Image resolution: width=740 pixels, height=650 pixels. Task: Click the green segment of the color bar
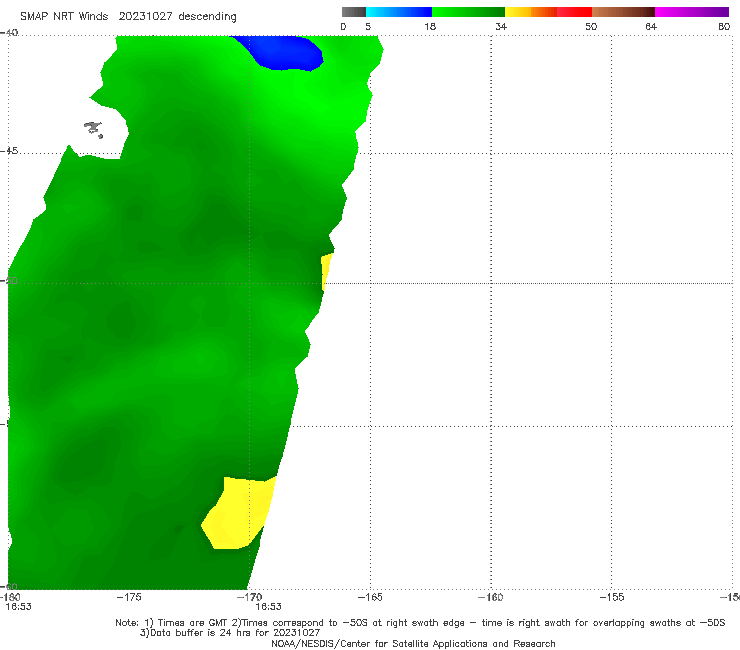tap(468, 12)
